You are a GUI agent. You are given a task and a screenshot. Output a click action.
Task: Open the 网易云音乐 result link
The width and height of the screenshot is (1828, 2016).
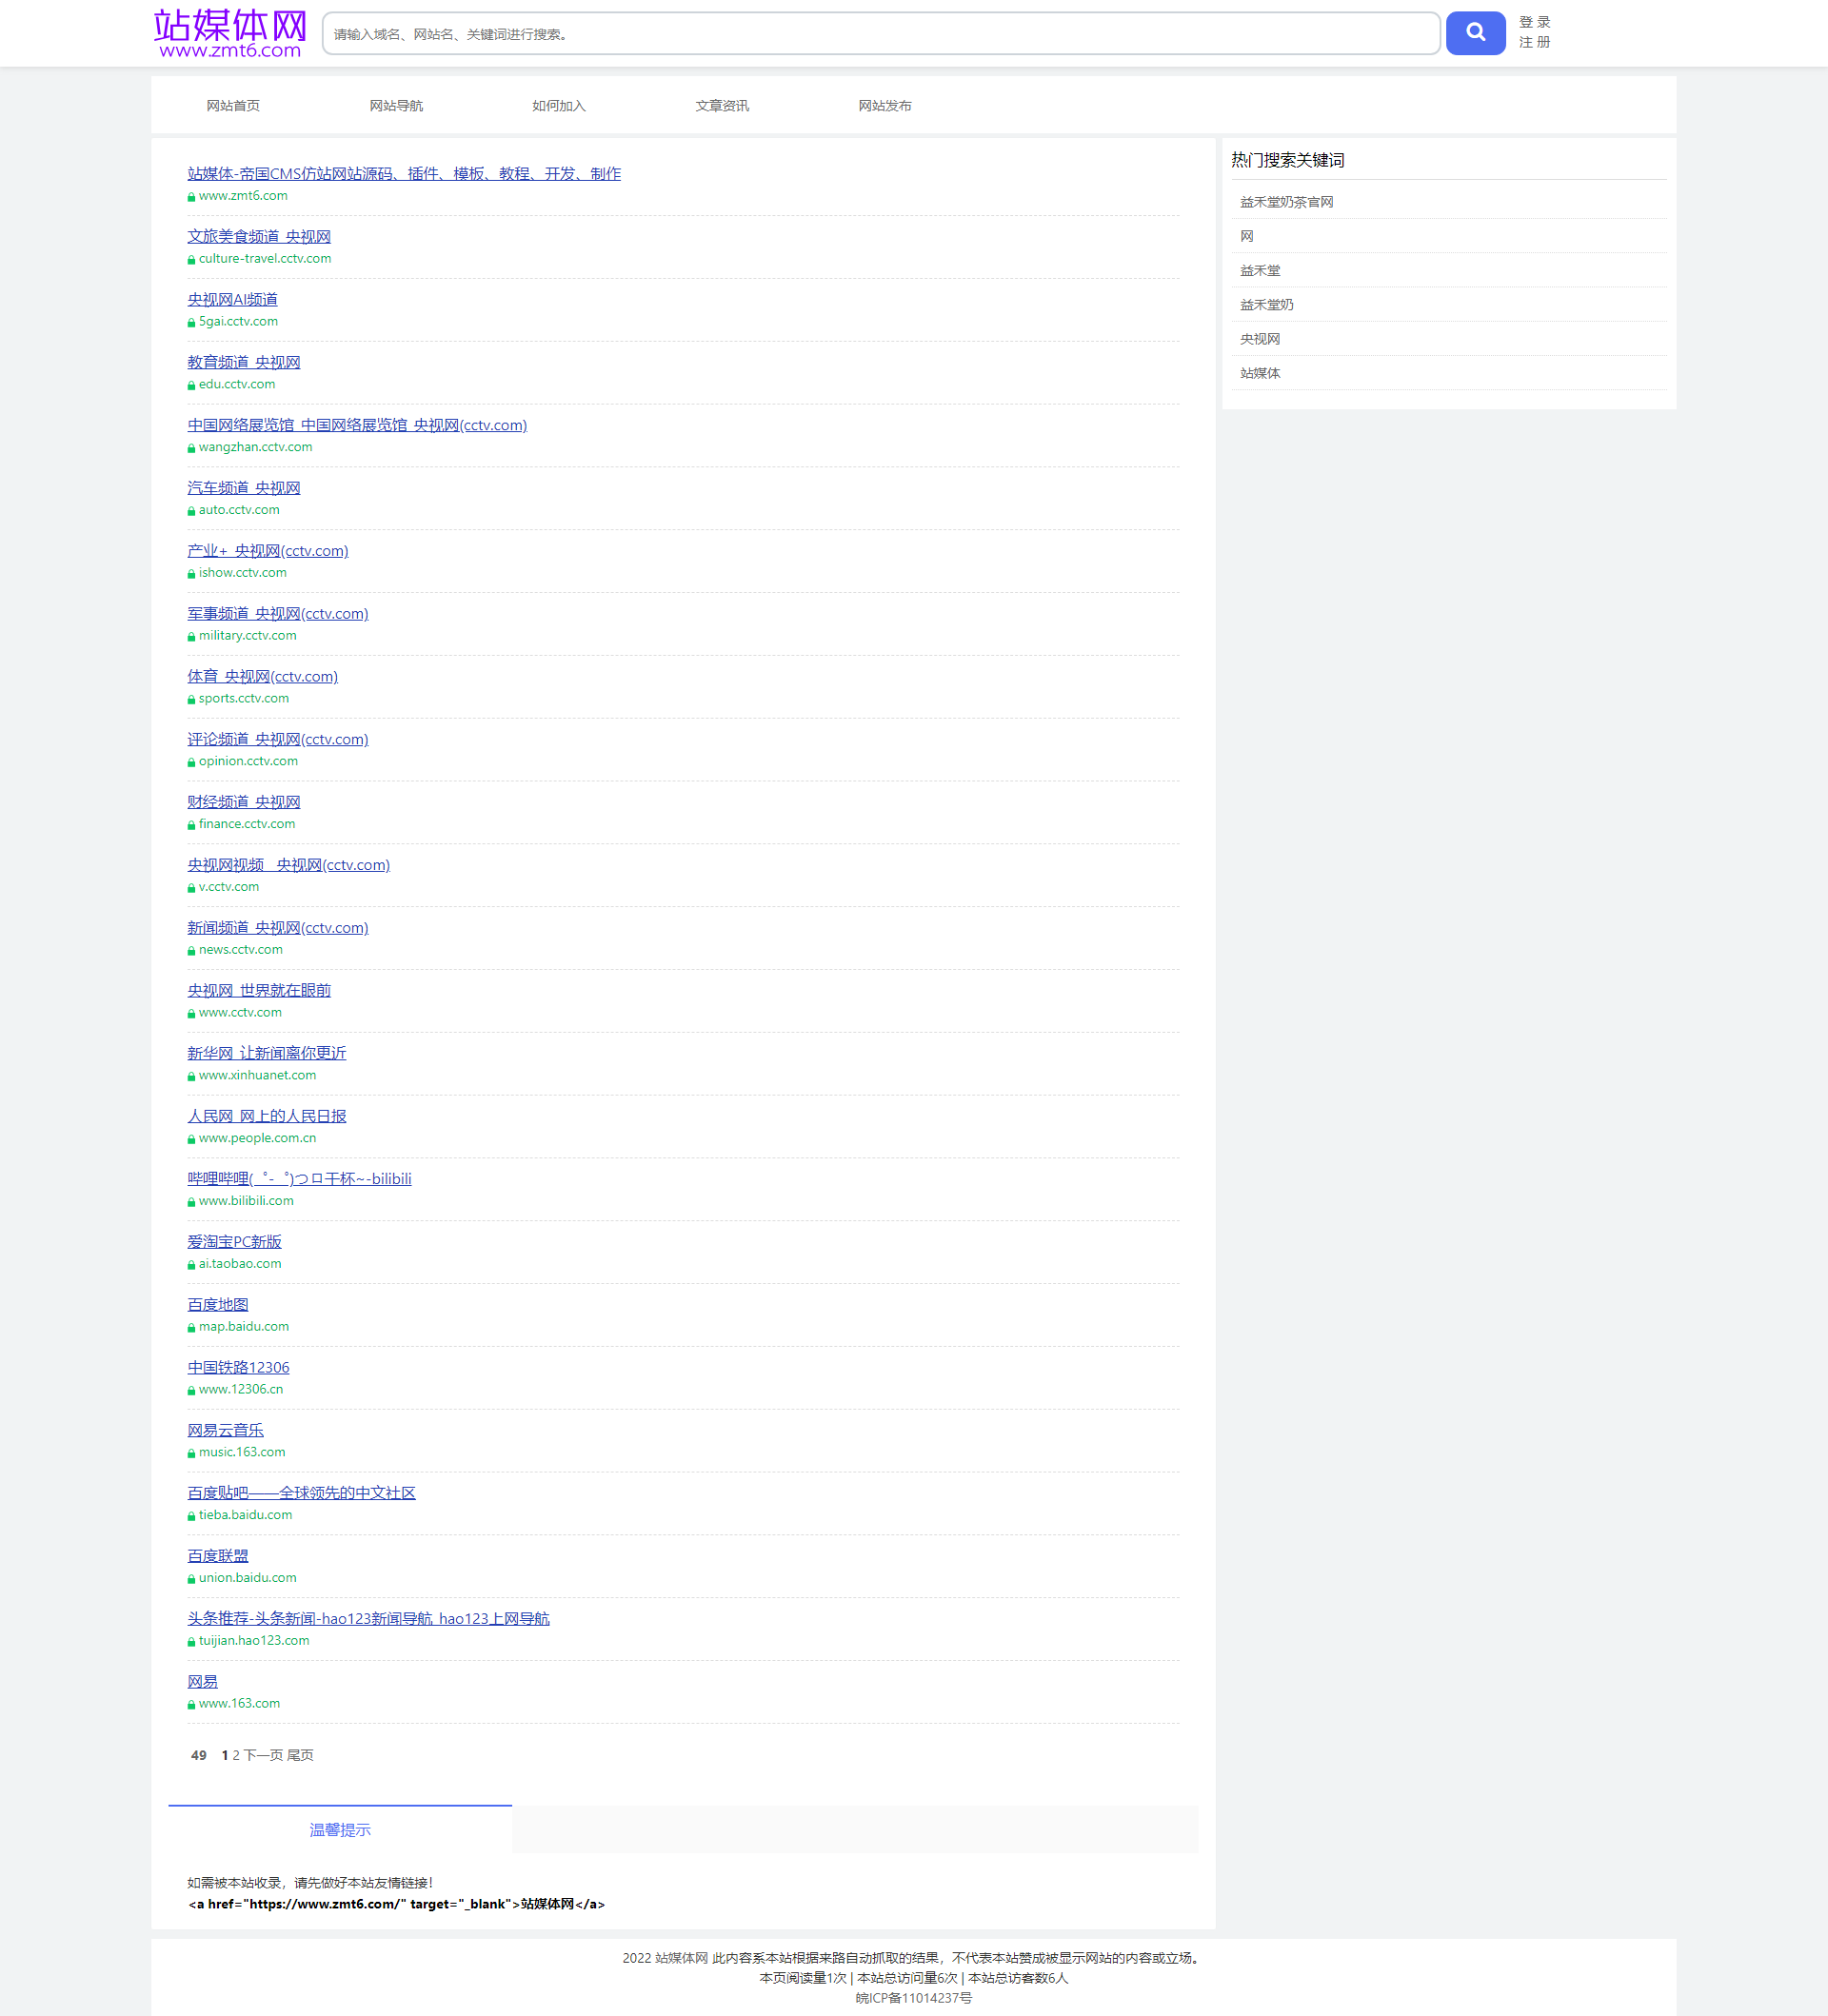pyautogui.click(x=226, y=1431)
